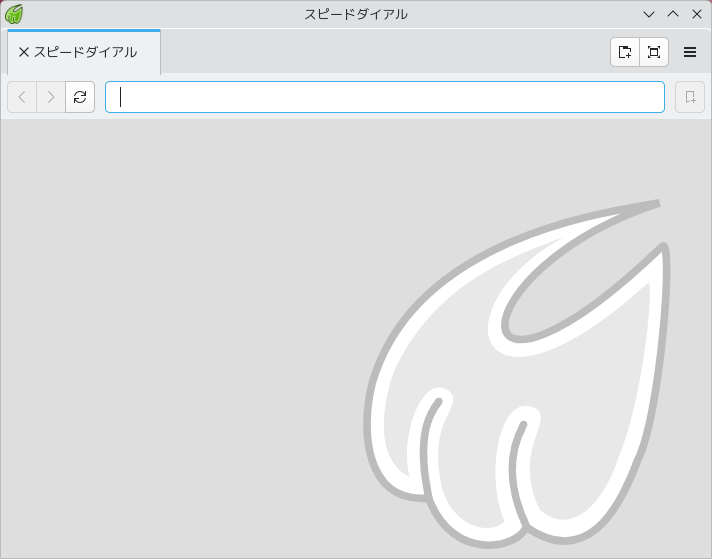Maximize the browser window
Image resolution: width=712 pixels, height=559 pixels.
click(x=673, y=15)
